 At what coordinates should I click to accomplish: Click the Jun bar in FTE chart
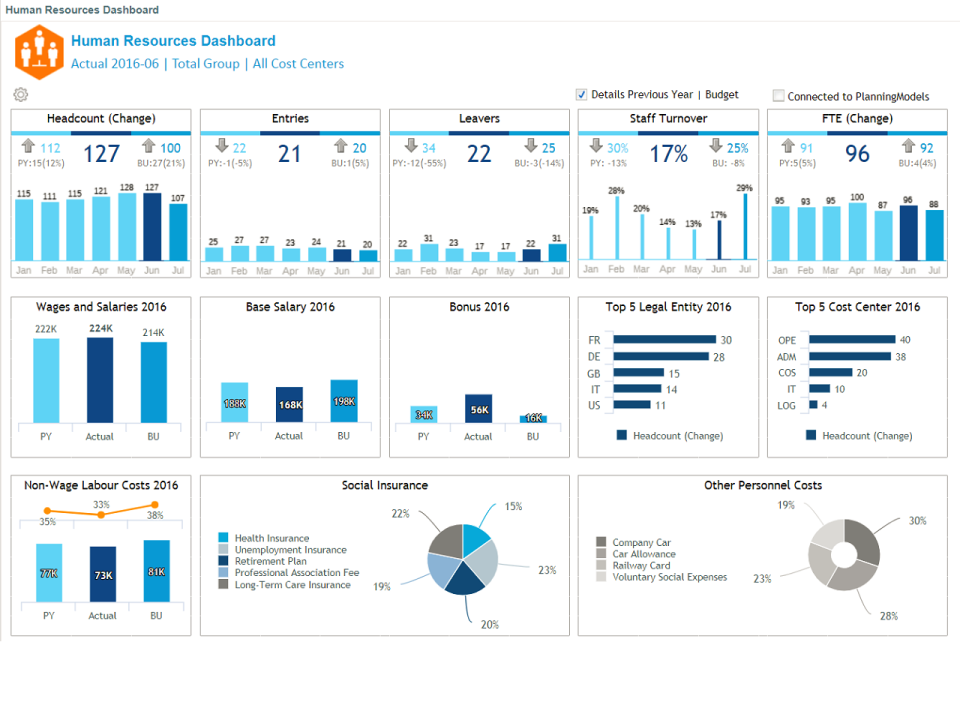(909, 233)
